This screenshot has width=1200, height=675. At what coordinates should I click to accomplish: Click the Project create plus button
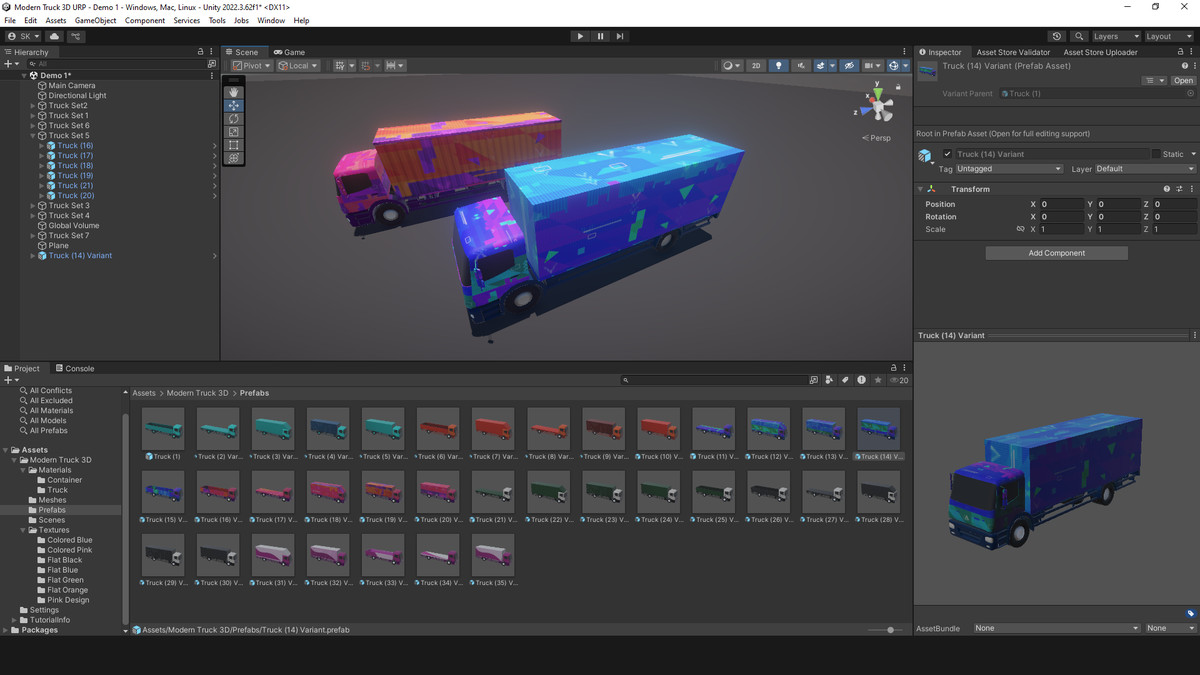(x=10, y=380)
